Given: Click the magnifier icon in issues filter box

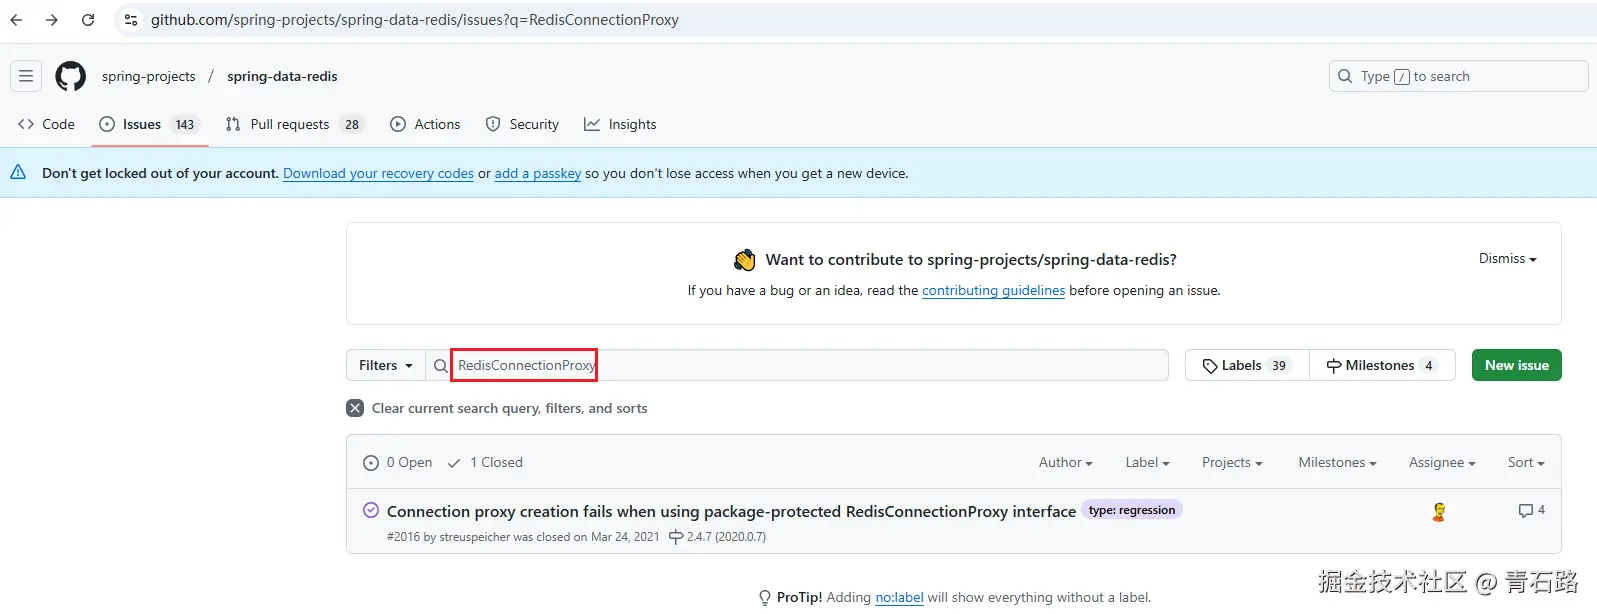Looking at the screenshot, I should [440, 366].
